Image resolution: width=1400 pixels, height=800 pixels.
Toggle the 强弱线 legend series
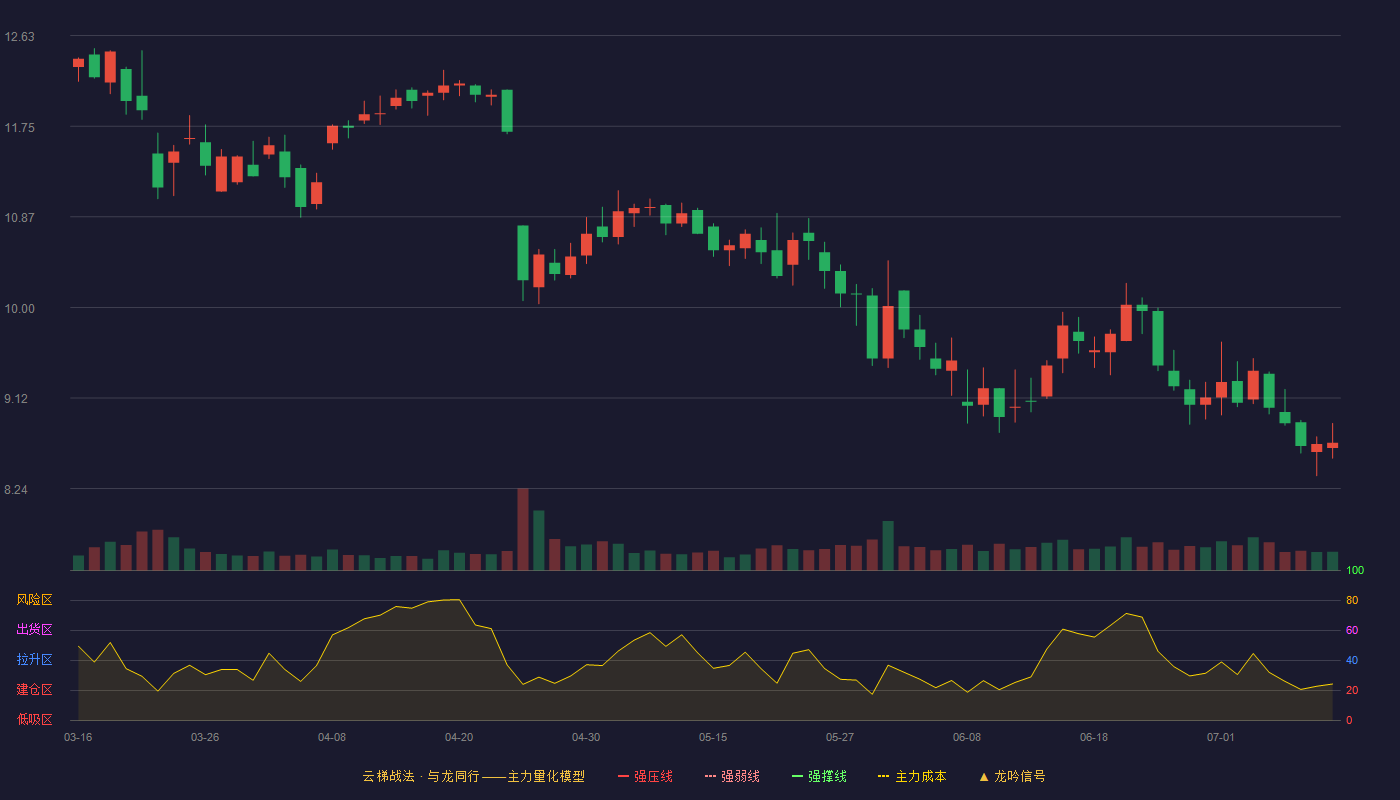click(732, 776)
